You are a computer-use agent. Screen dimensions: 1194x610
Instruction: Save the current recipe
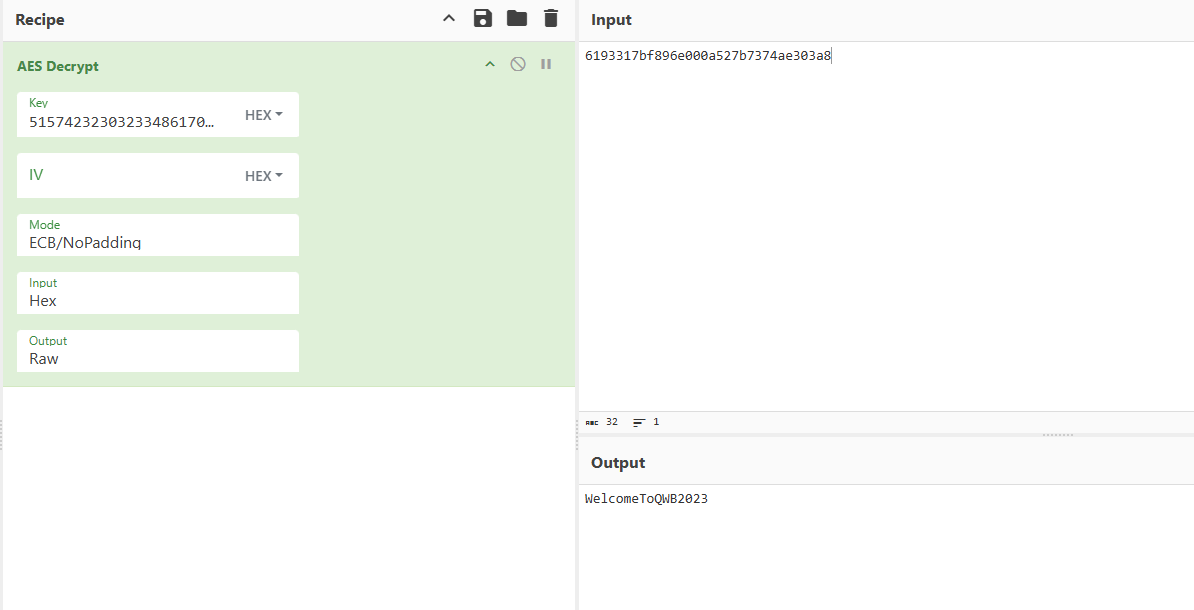point(483,18)
